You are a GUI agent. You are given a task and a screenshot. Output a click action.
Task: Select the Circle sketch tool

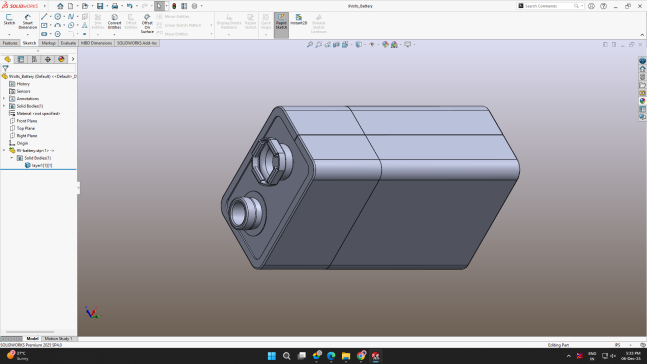[58, 17]
